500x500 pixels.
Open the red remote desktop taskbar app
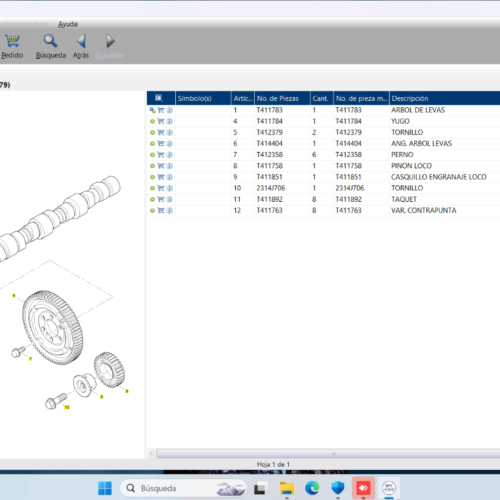point(363,488)
